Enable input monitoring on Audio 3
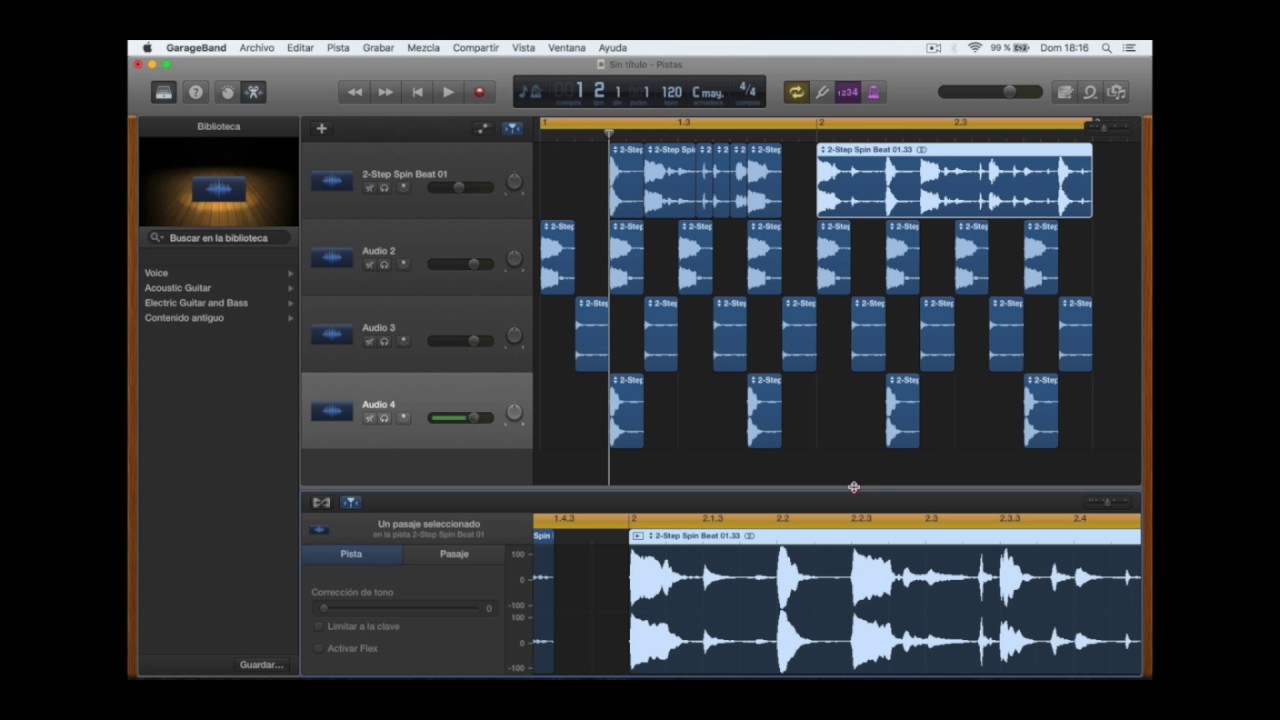This screenshot has height=720, width=1280. tap(403, 342)
